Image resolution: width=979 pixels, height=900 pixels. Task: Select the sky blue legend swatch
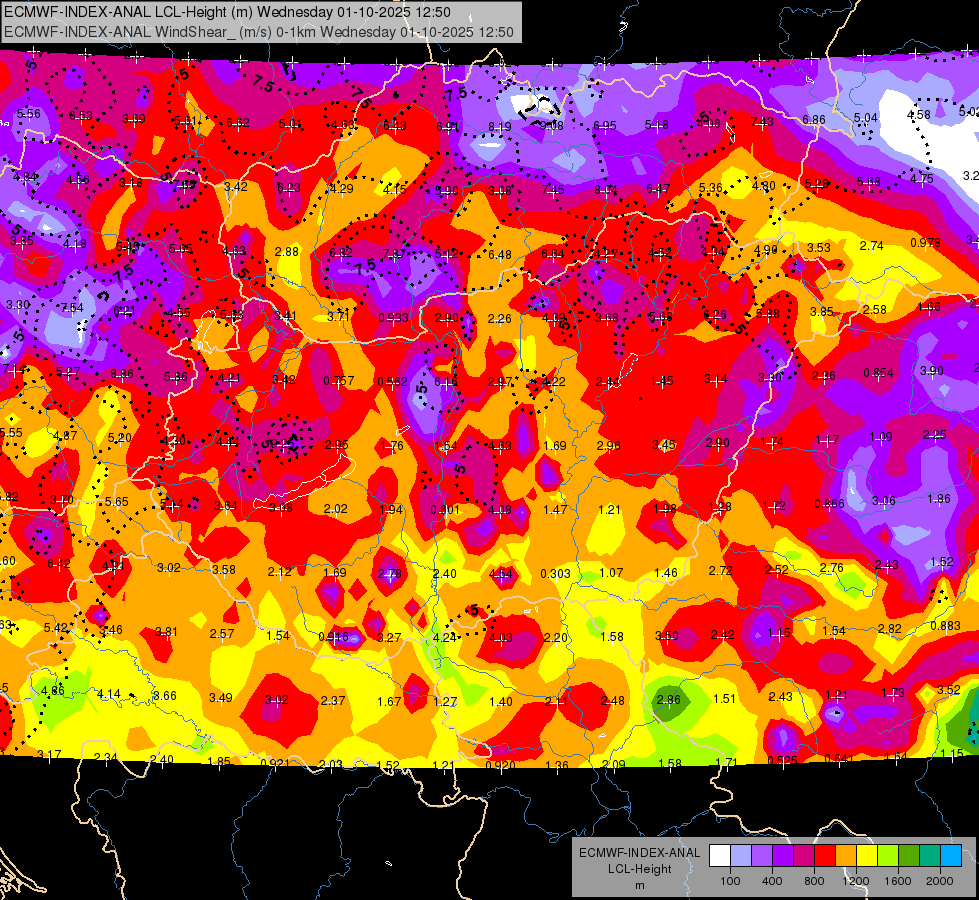coord(951,856)
